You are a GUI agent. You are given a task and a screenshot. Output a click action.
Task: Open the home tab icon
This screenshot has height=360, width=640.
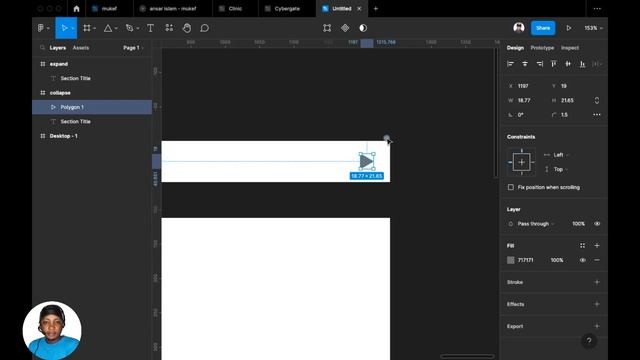pos(76,9)
